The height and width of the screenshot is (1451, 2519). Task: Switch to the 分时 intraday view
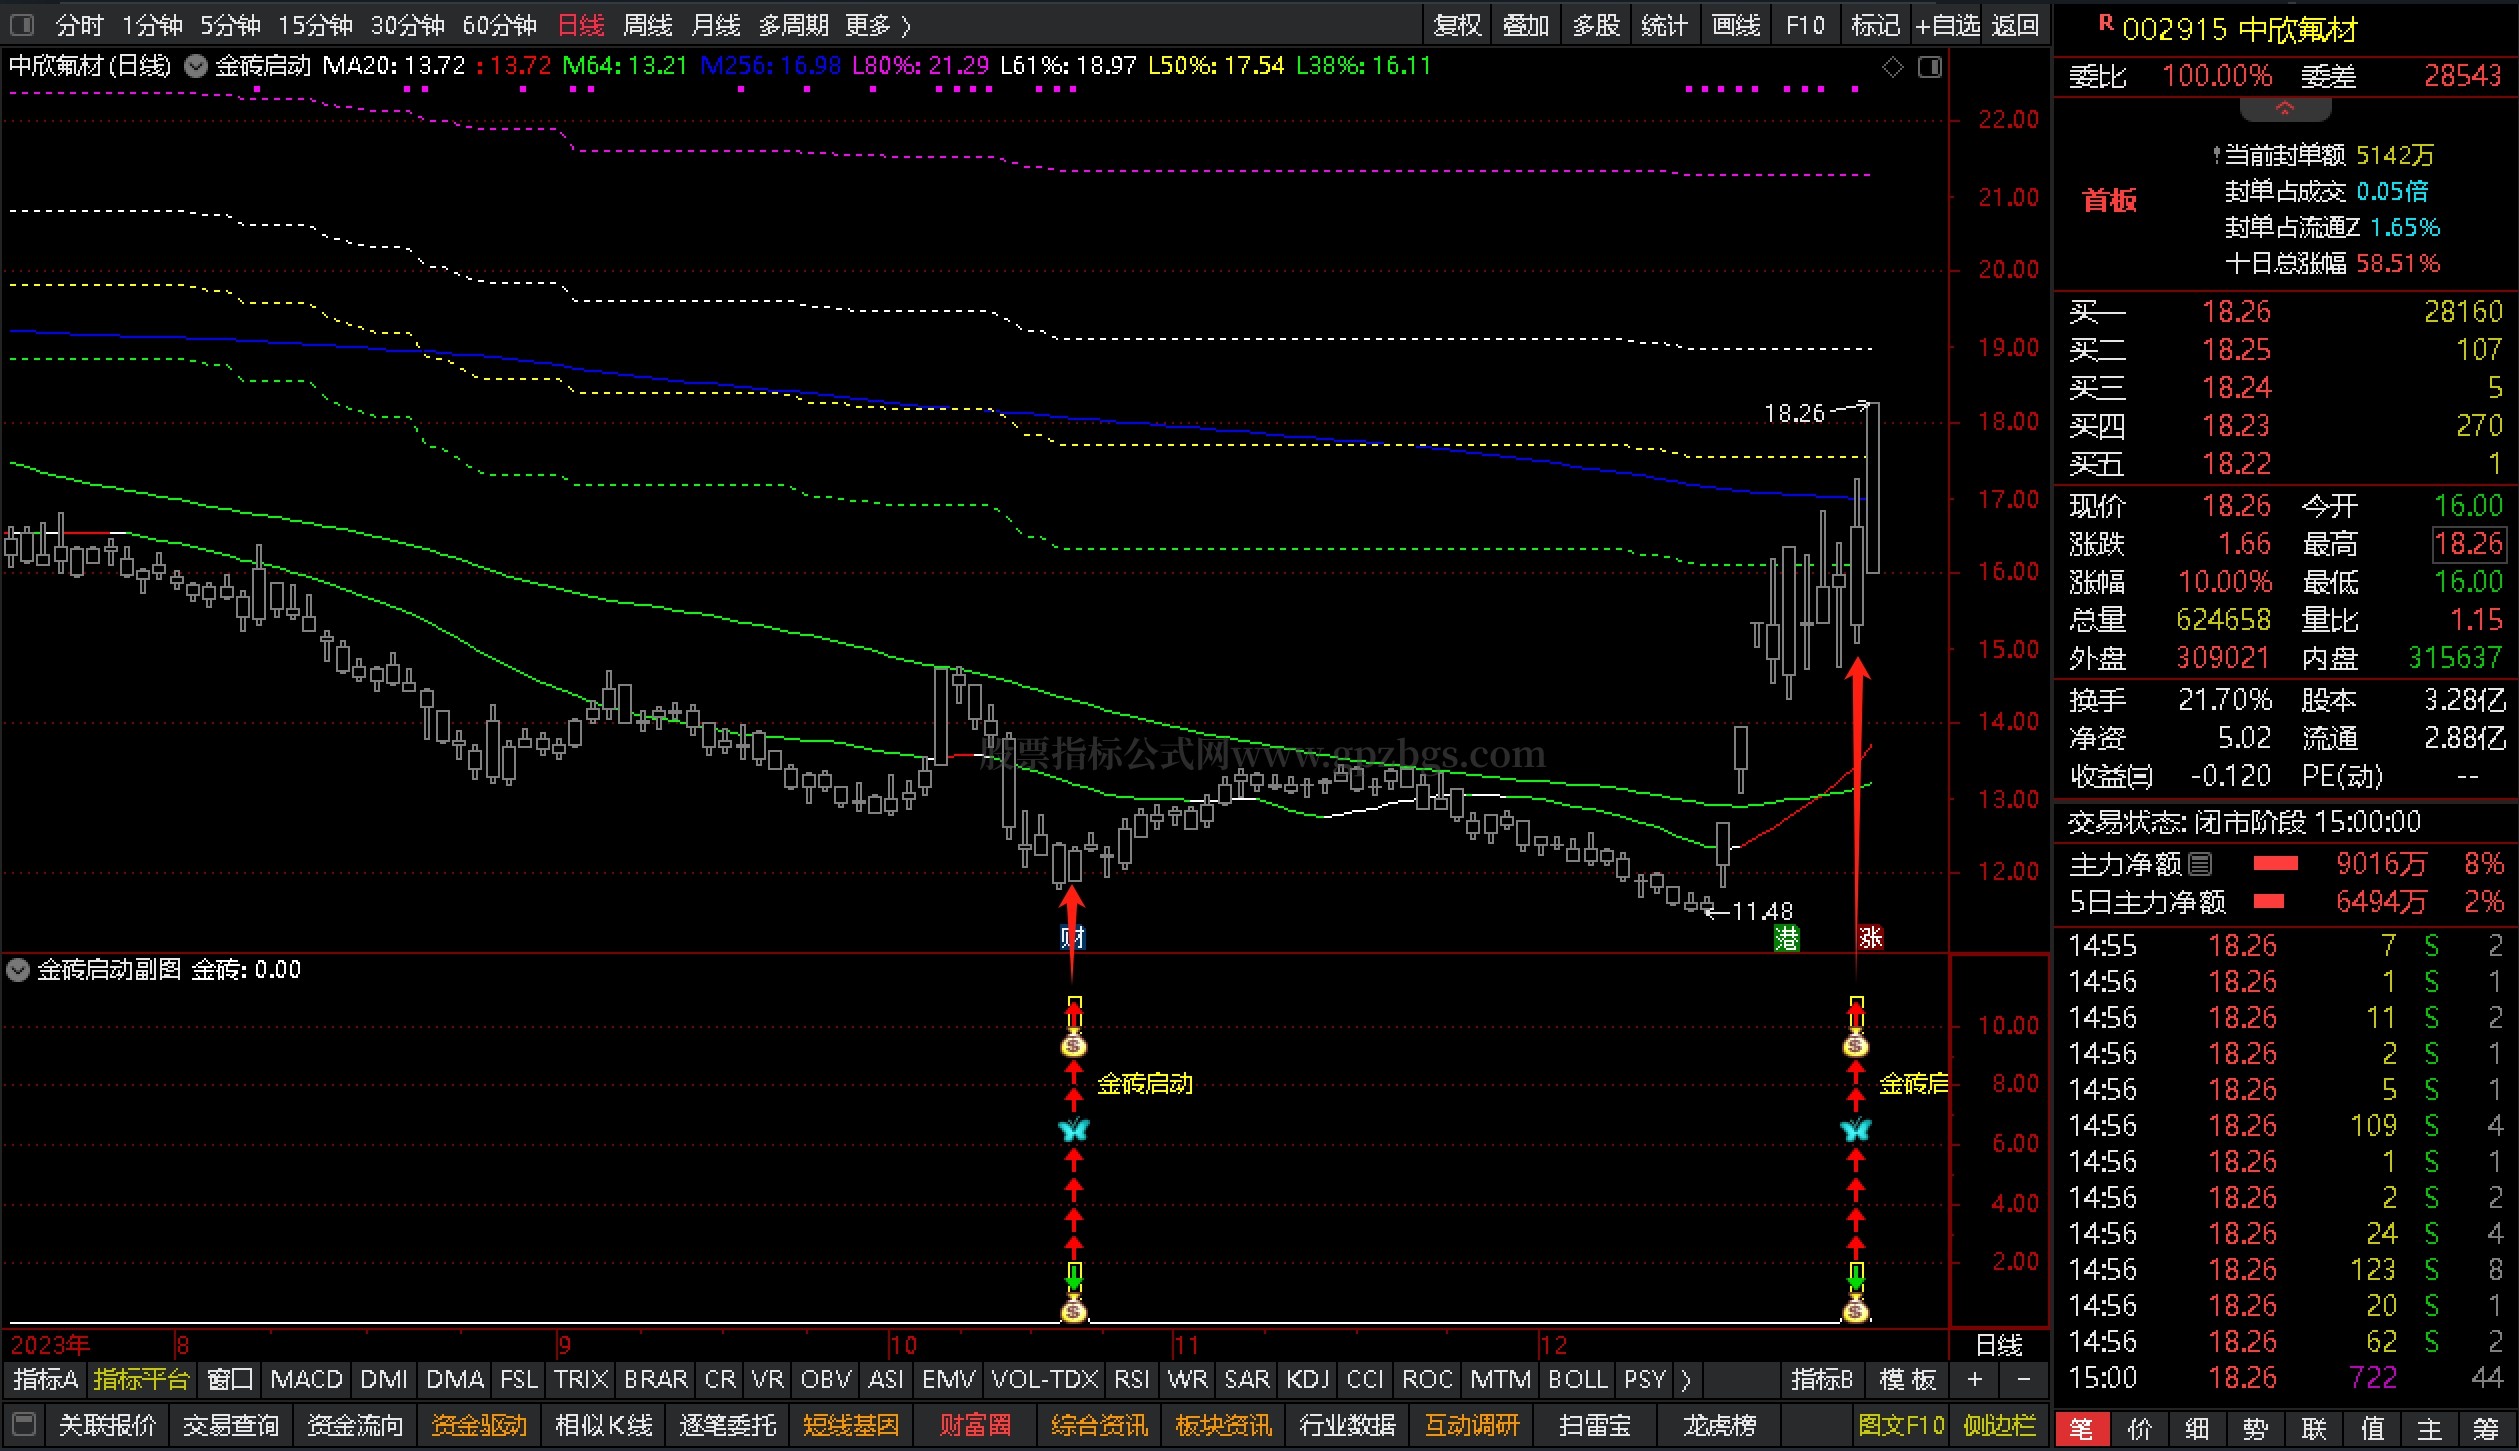point(79,25)
